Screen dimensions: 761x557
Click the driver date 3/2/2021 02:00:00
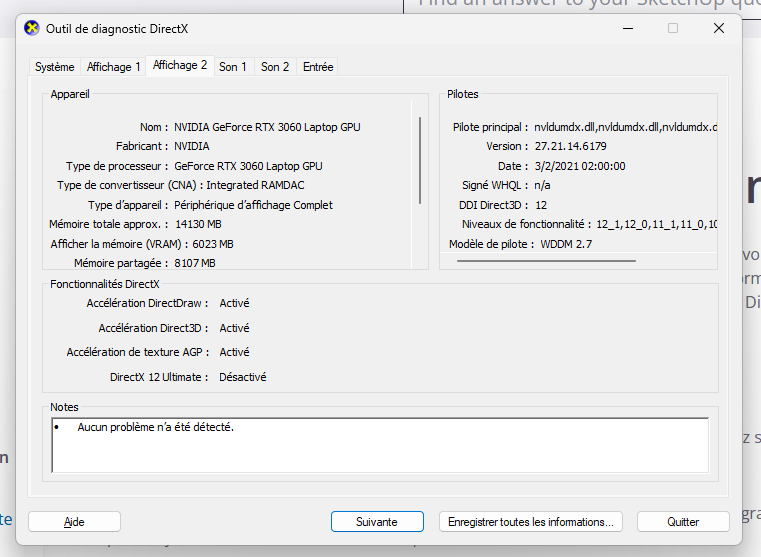tap(580, 166)
